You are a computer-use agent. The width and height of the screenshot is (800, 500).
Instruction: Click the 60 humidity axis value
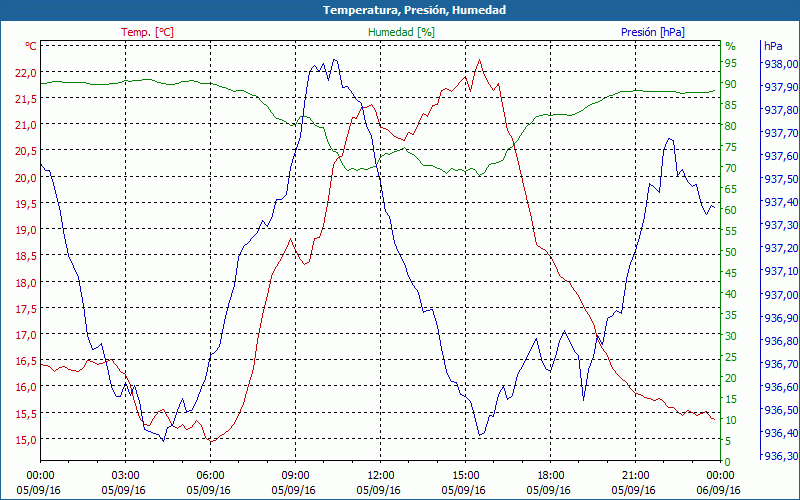[x=731, y=210]
